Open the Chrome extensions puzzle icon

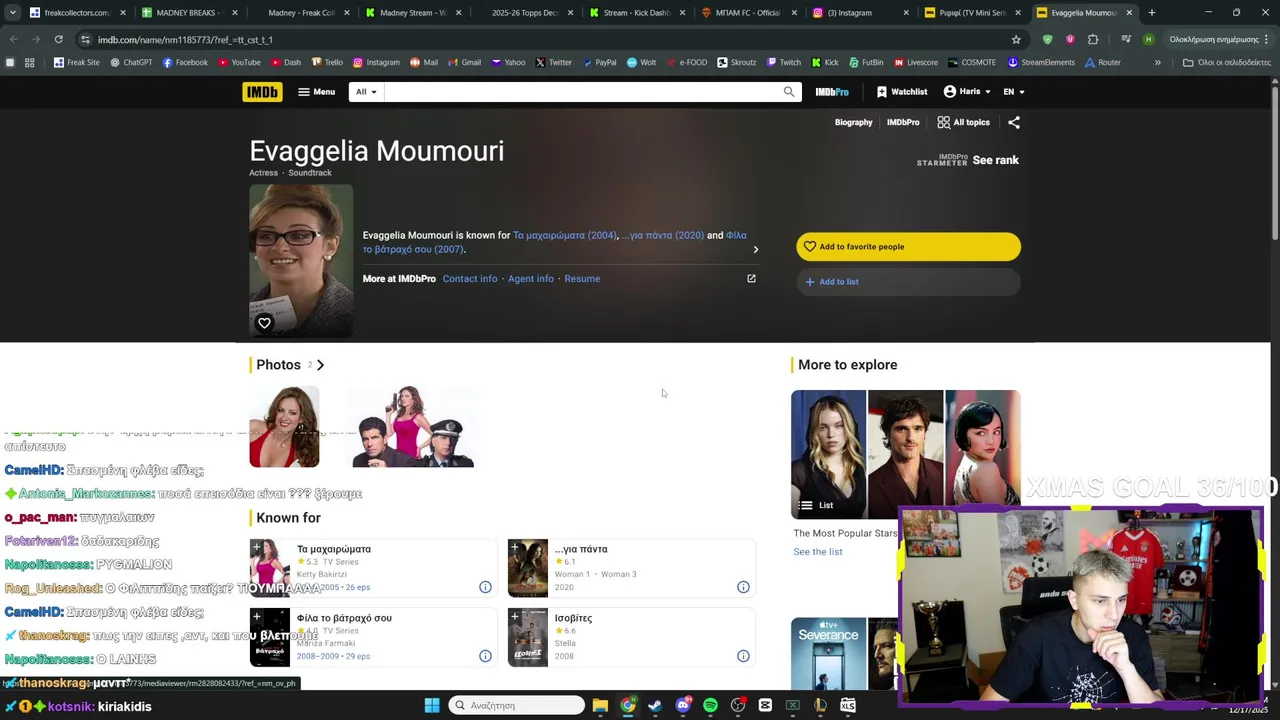(x=1092, y=39)
